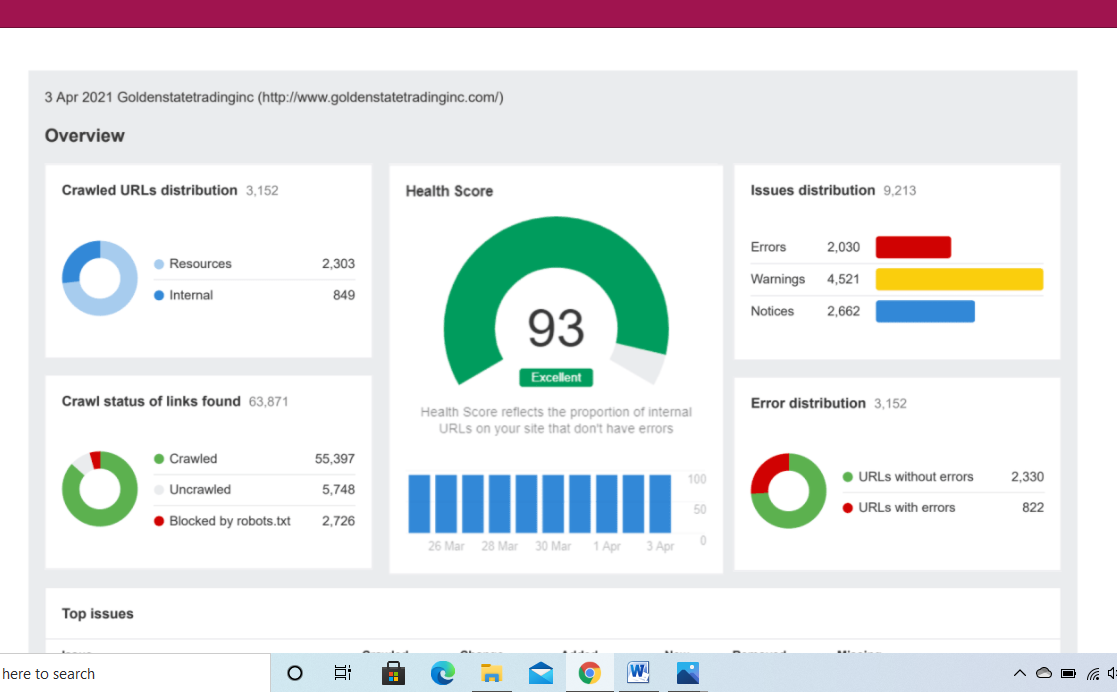Expand hidden icons in the system tray
The width and height of the screenshot is (1117, 692).
click(1020, 673)
